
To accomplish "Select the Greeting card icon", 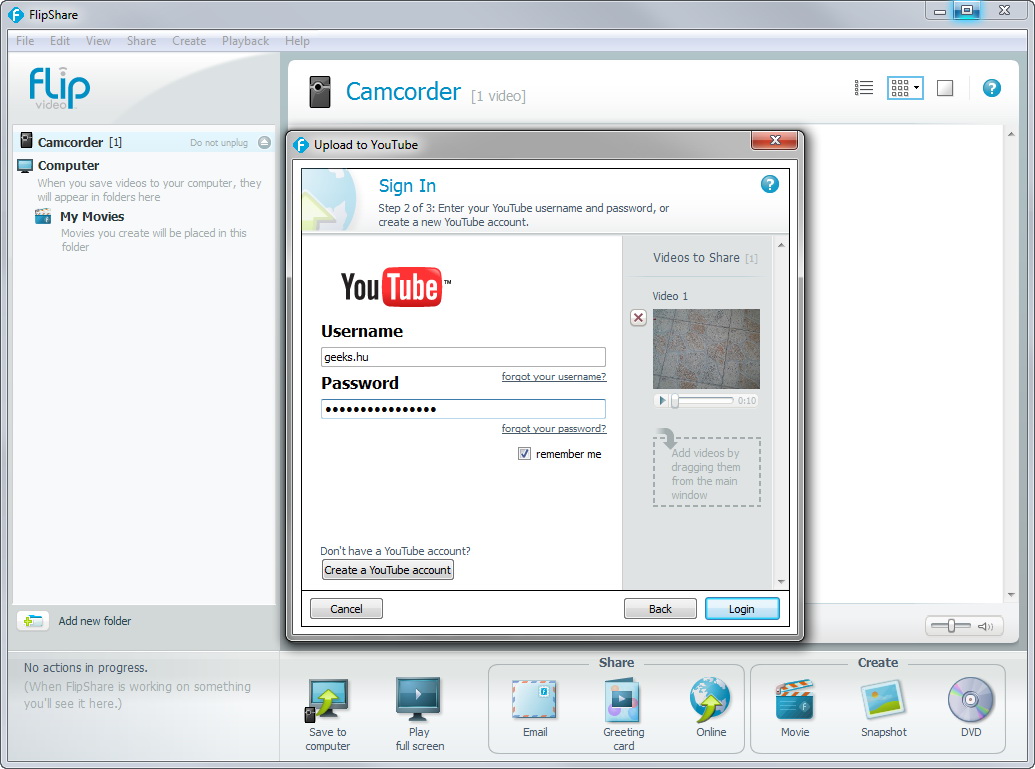I will click(623, 701).
